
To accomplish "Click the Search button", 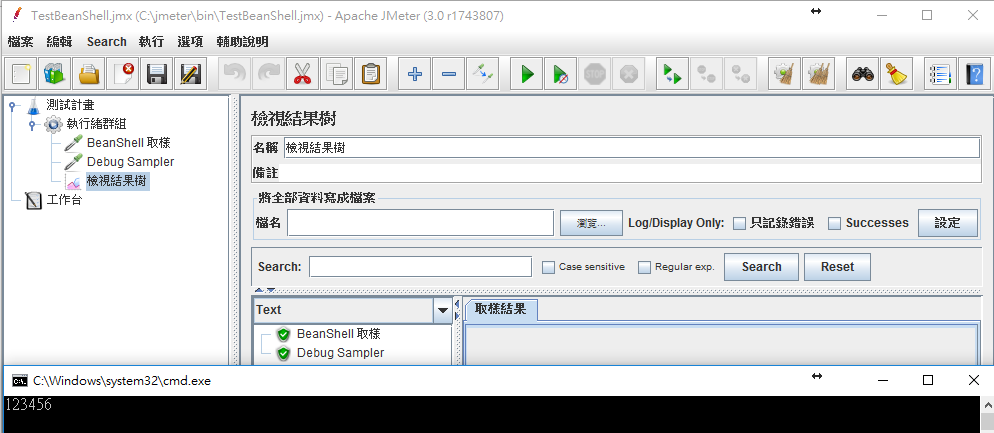I will coord(761,267).
